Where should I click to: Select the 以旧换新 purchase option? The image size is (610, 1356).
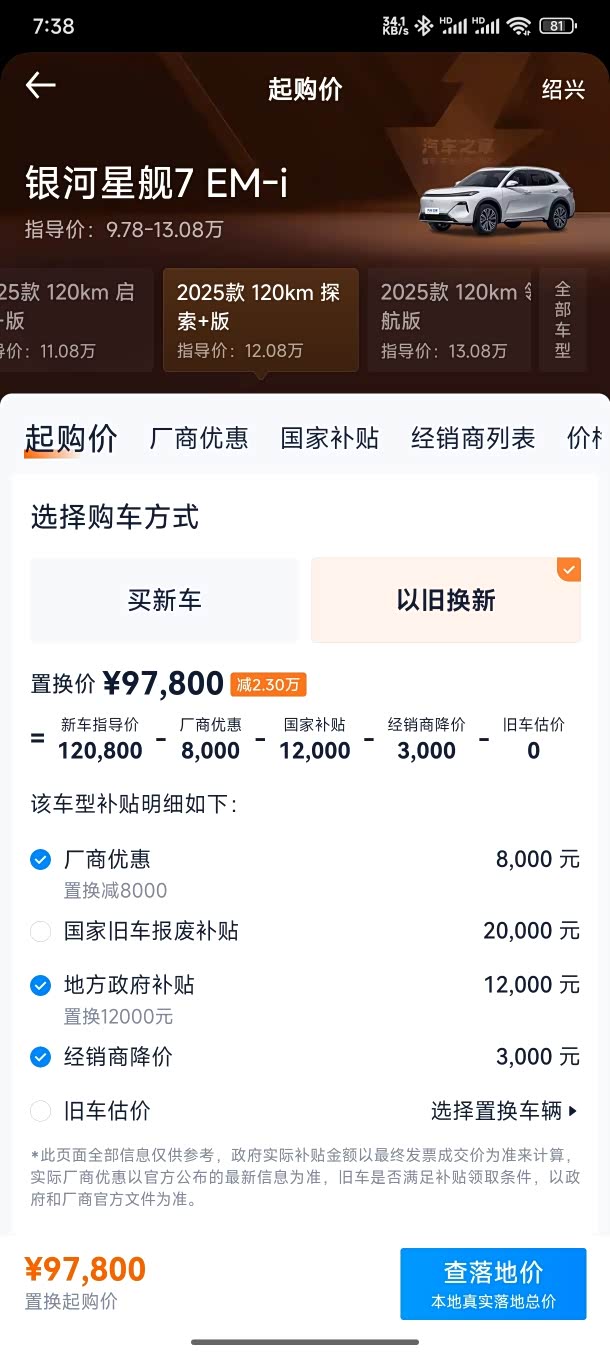446,600
